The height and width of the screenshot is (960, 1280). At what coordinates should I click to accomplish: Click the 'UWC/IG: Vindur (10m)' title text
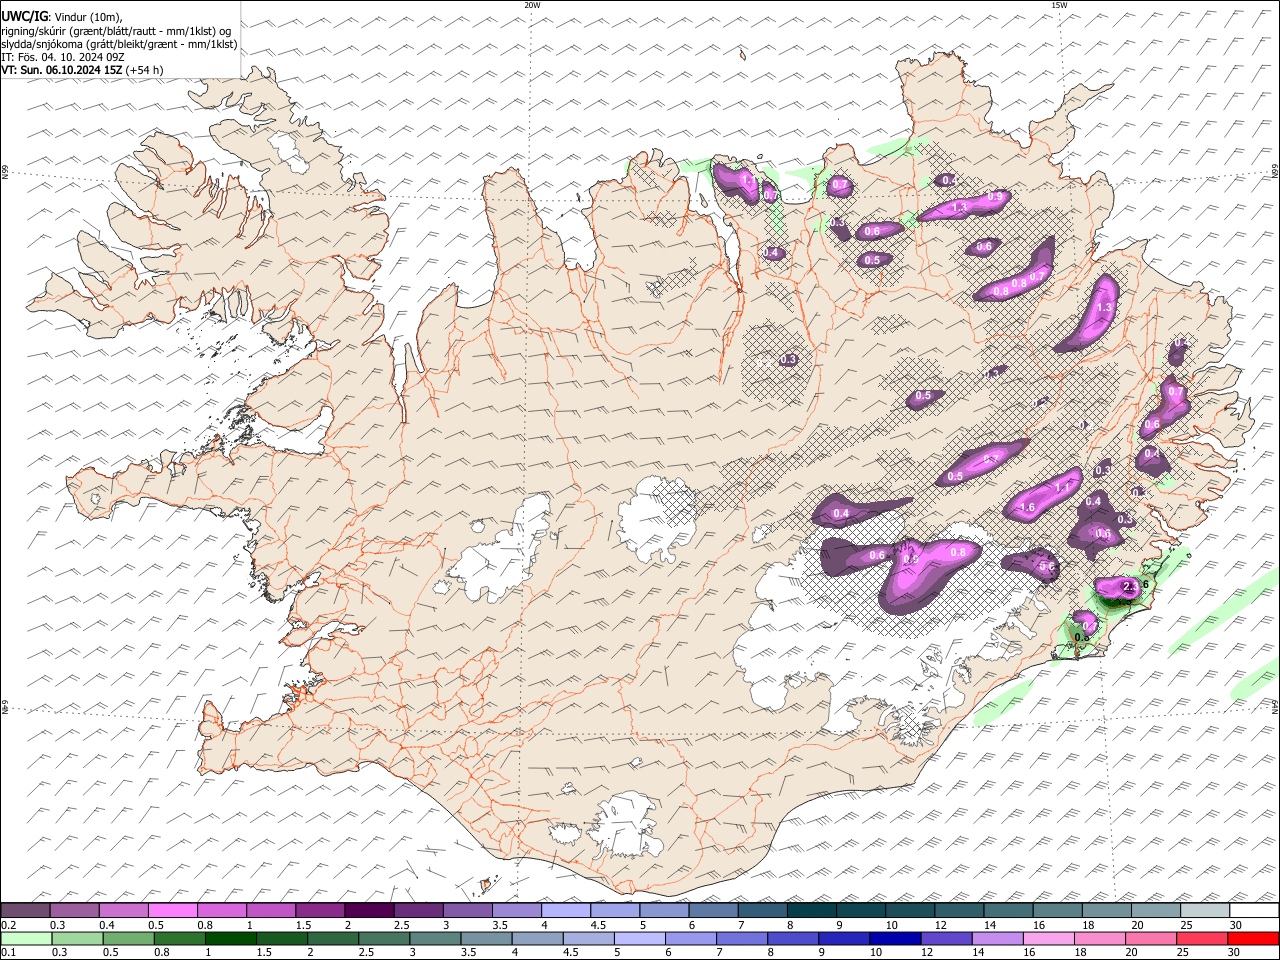click(x=62, y=17)
